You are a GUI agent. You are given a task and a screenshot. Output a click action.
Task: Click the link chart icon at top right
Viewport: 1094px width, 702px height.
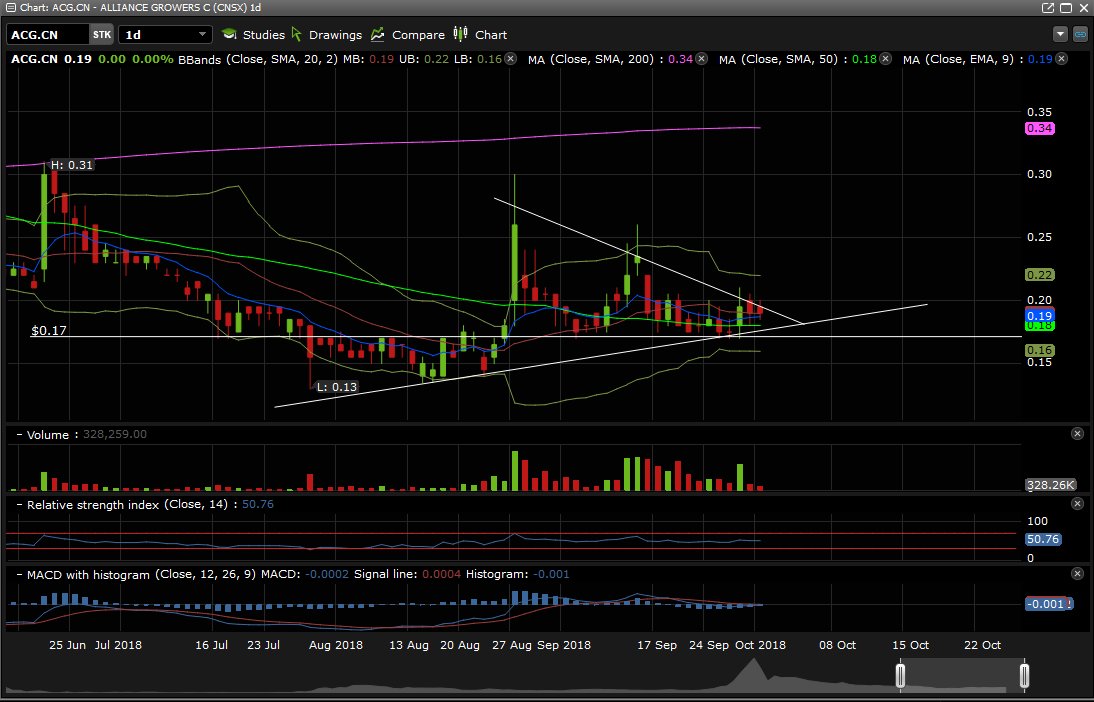coord(1080,34)
